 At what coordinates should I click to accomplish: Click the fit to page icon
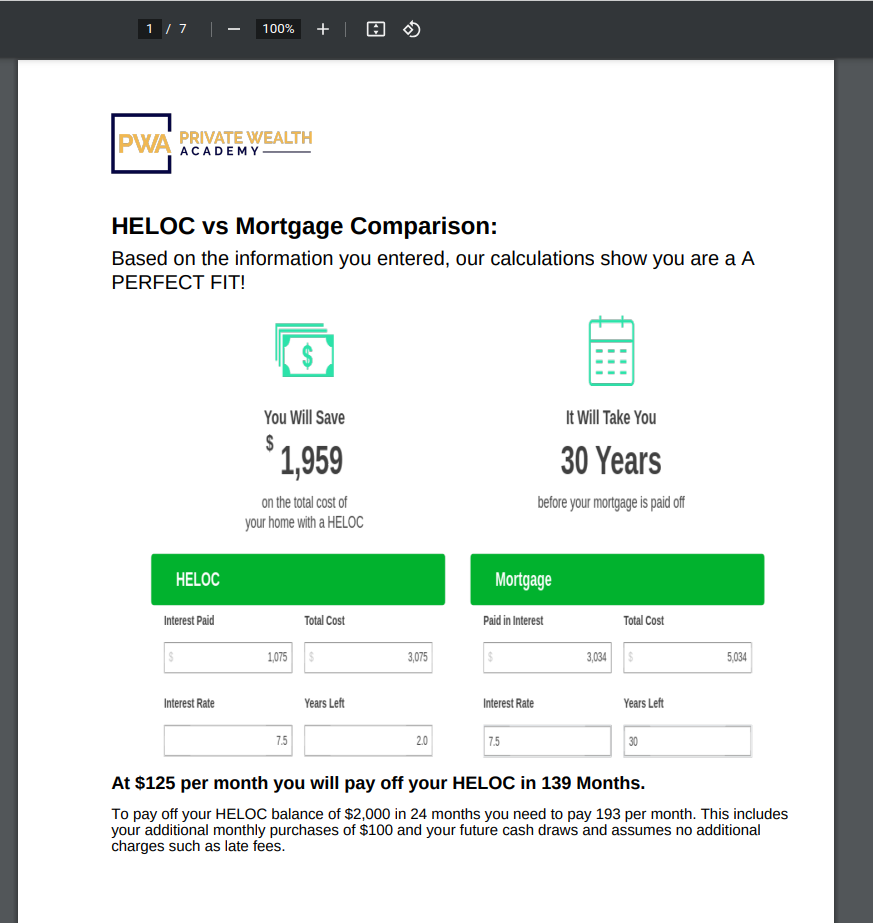coord(376,29)
